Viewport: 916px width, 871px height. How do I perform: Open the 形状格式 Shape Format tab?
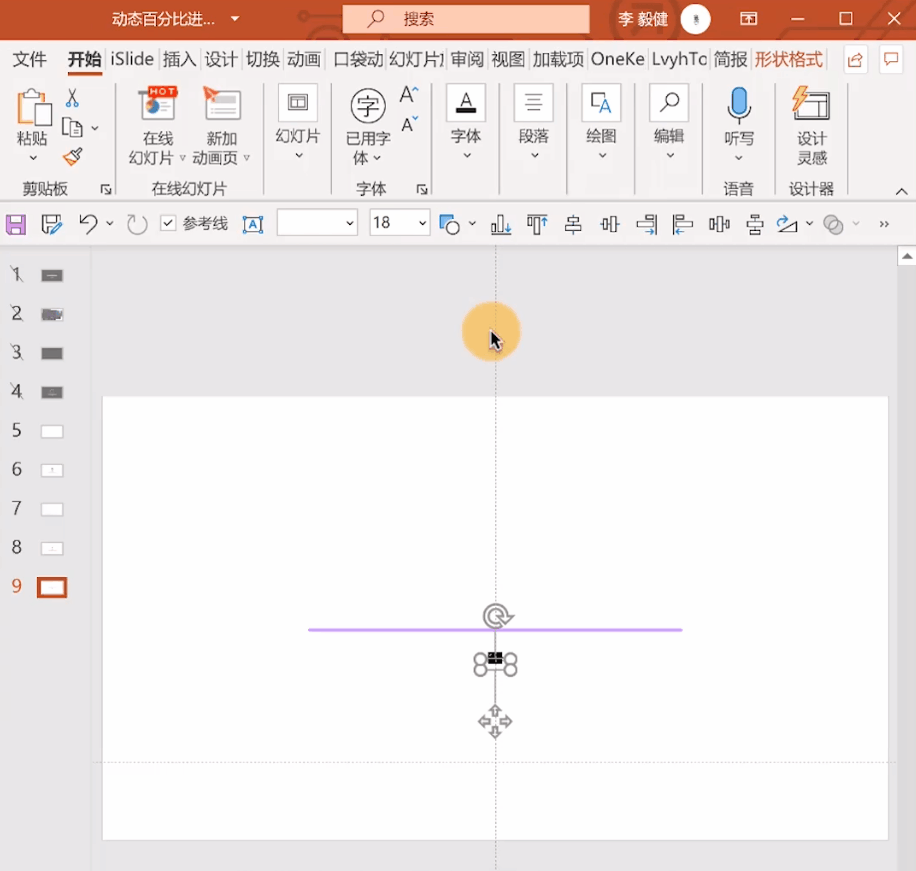789,59
